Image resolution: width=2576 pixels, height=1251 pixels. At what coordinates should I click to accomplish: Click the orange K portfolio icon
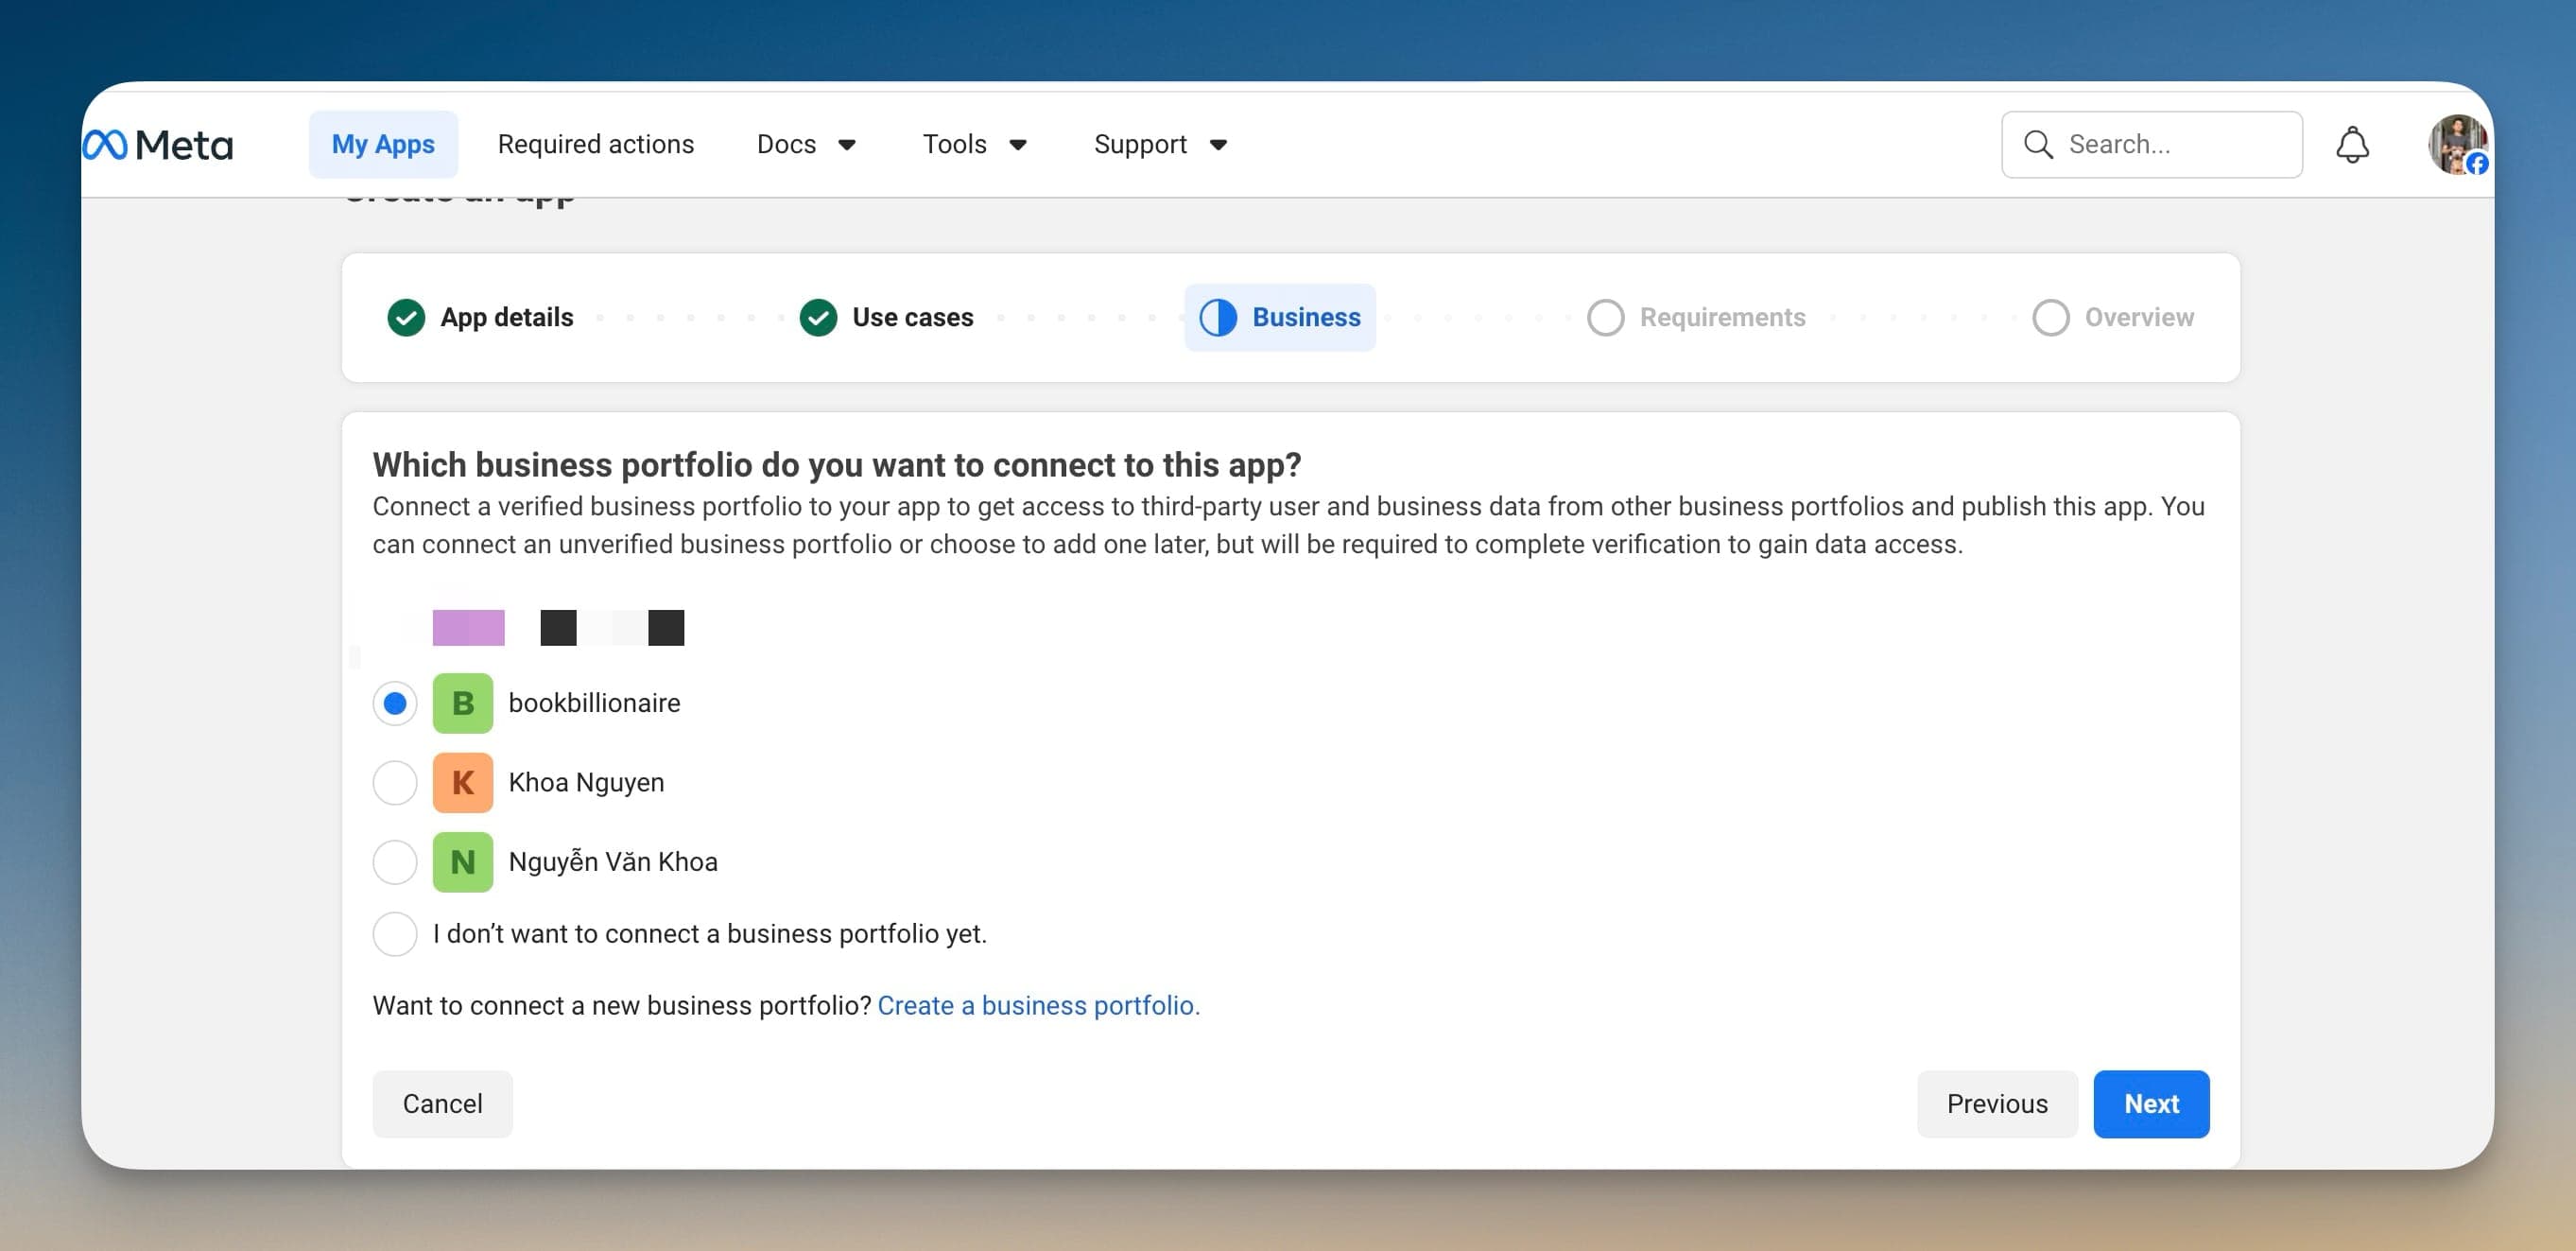463,782
